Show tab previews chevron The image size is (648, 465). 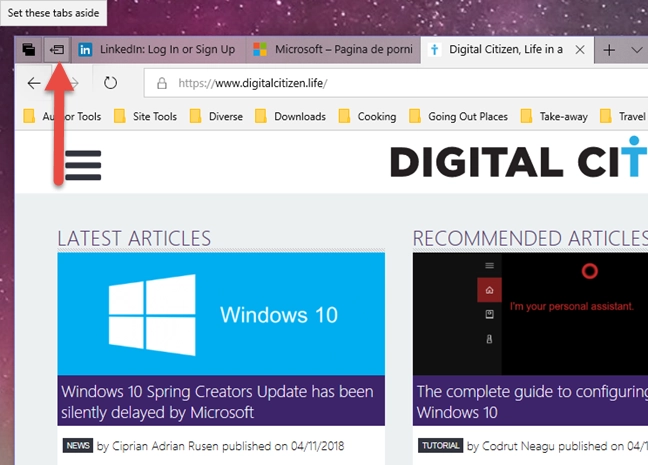637,50
